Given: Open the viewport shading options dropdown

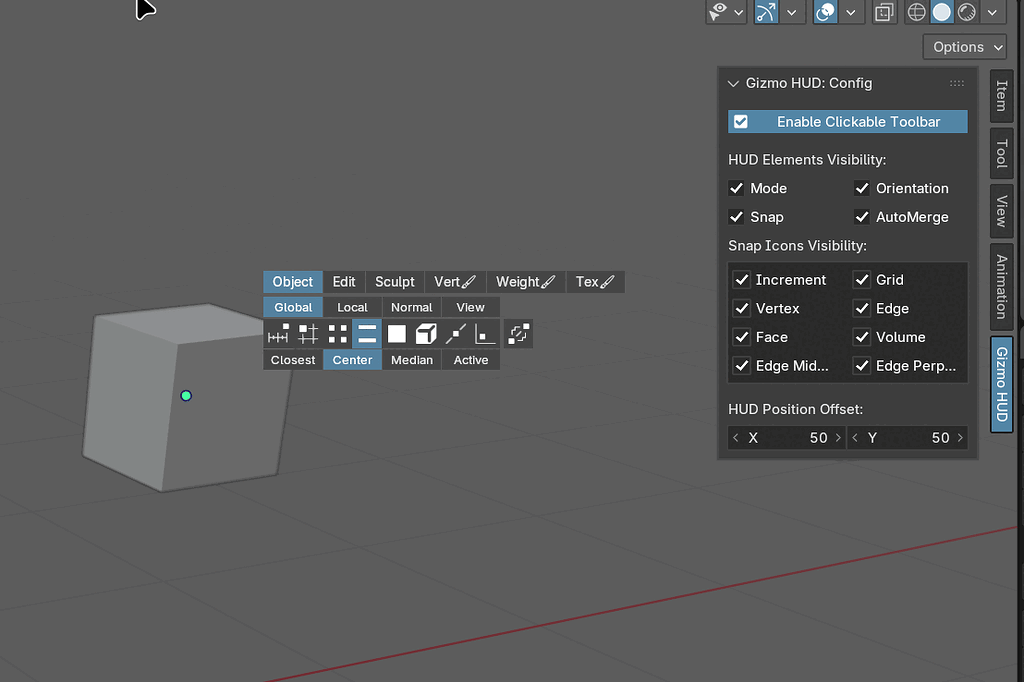Looking at the screenshot, I should tap(992, 12).
